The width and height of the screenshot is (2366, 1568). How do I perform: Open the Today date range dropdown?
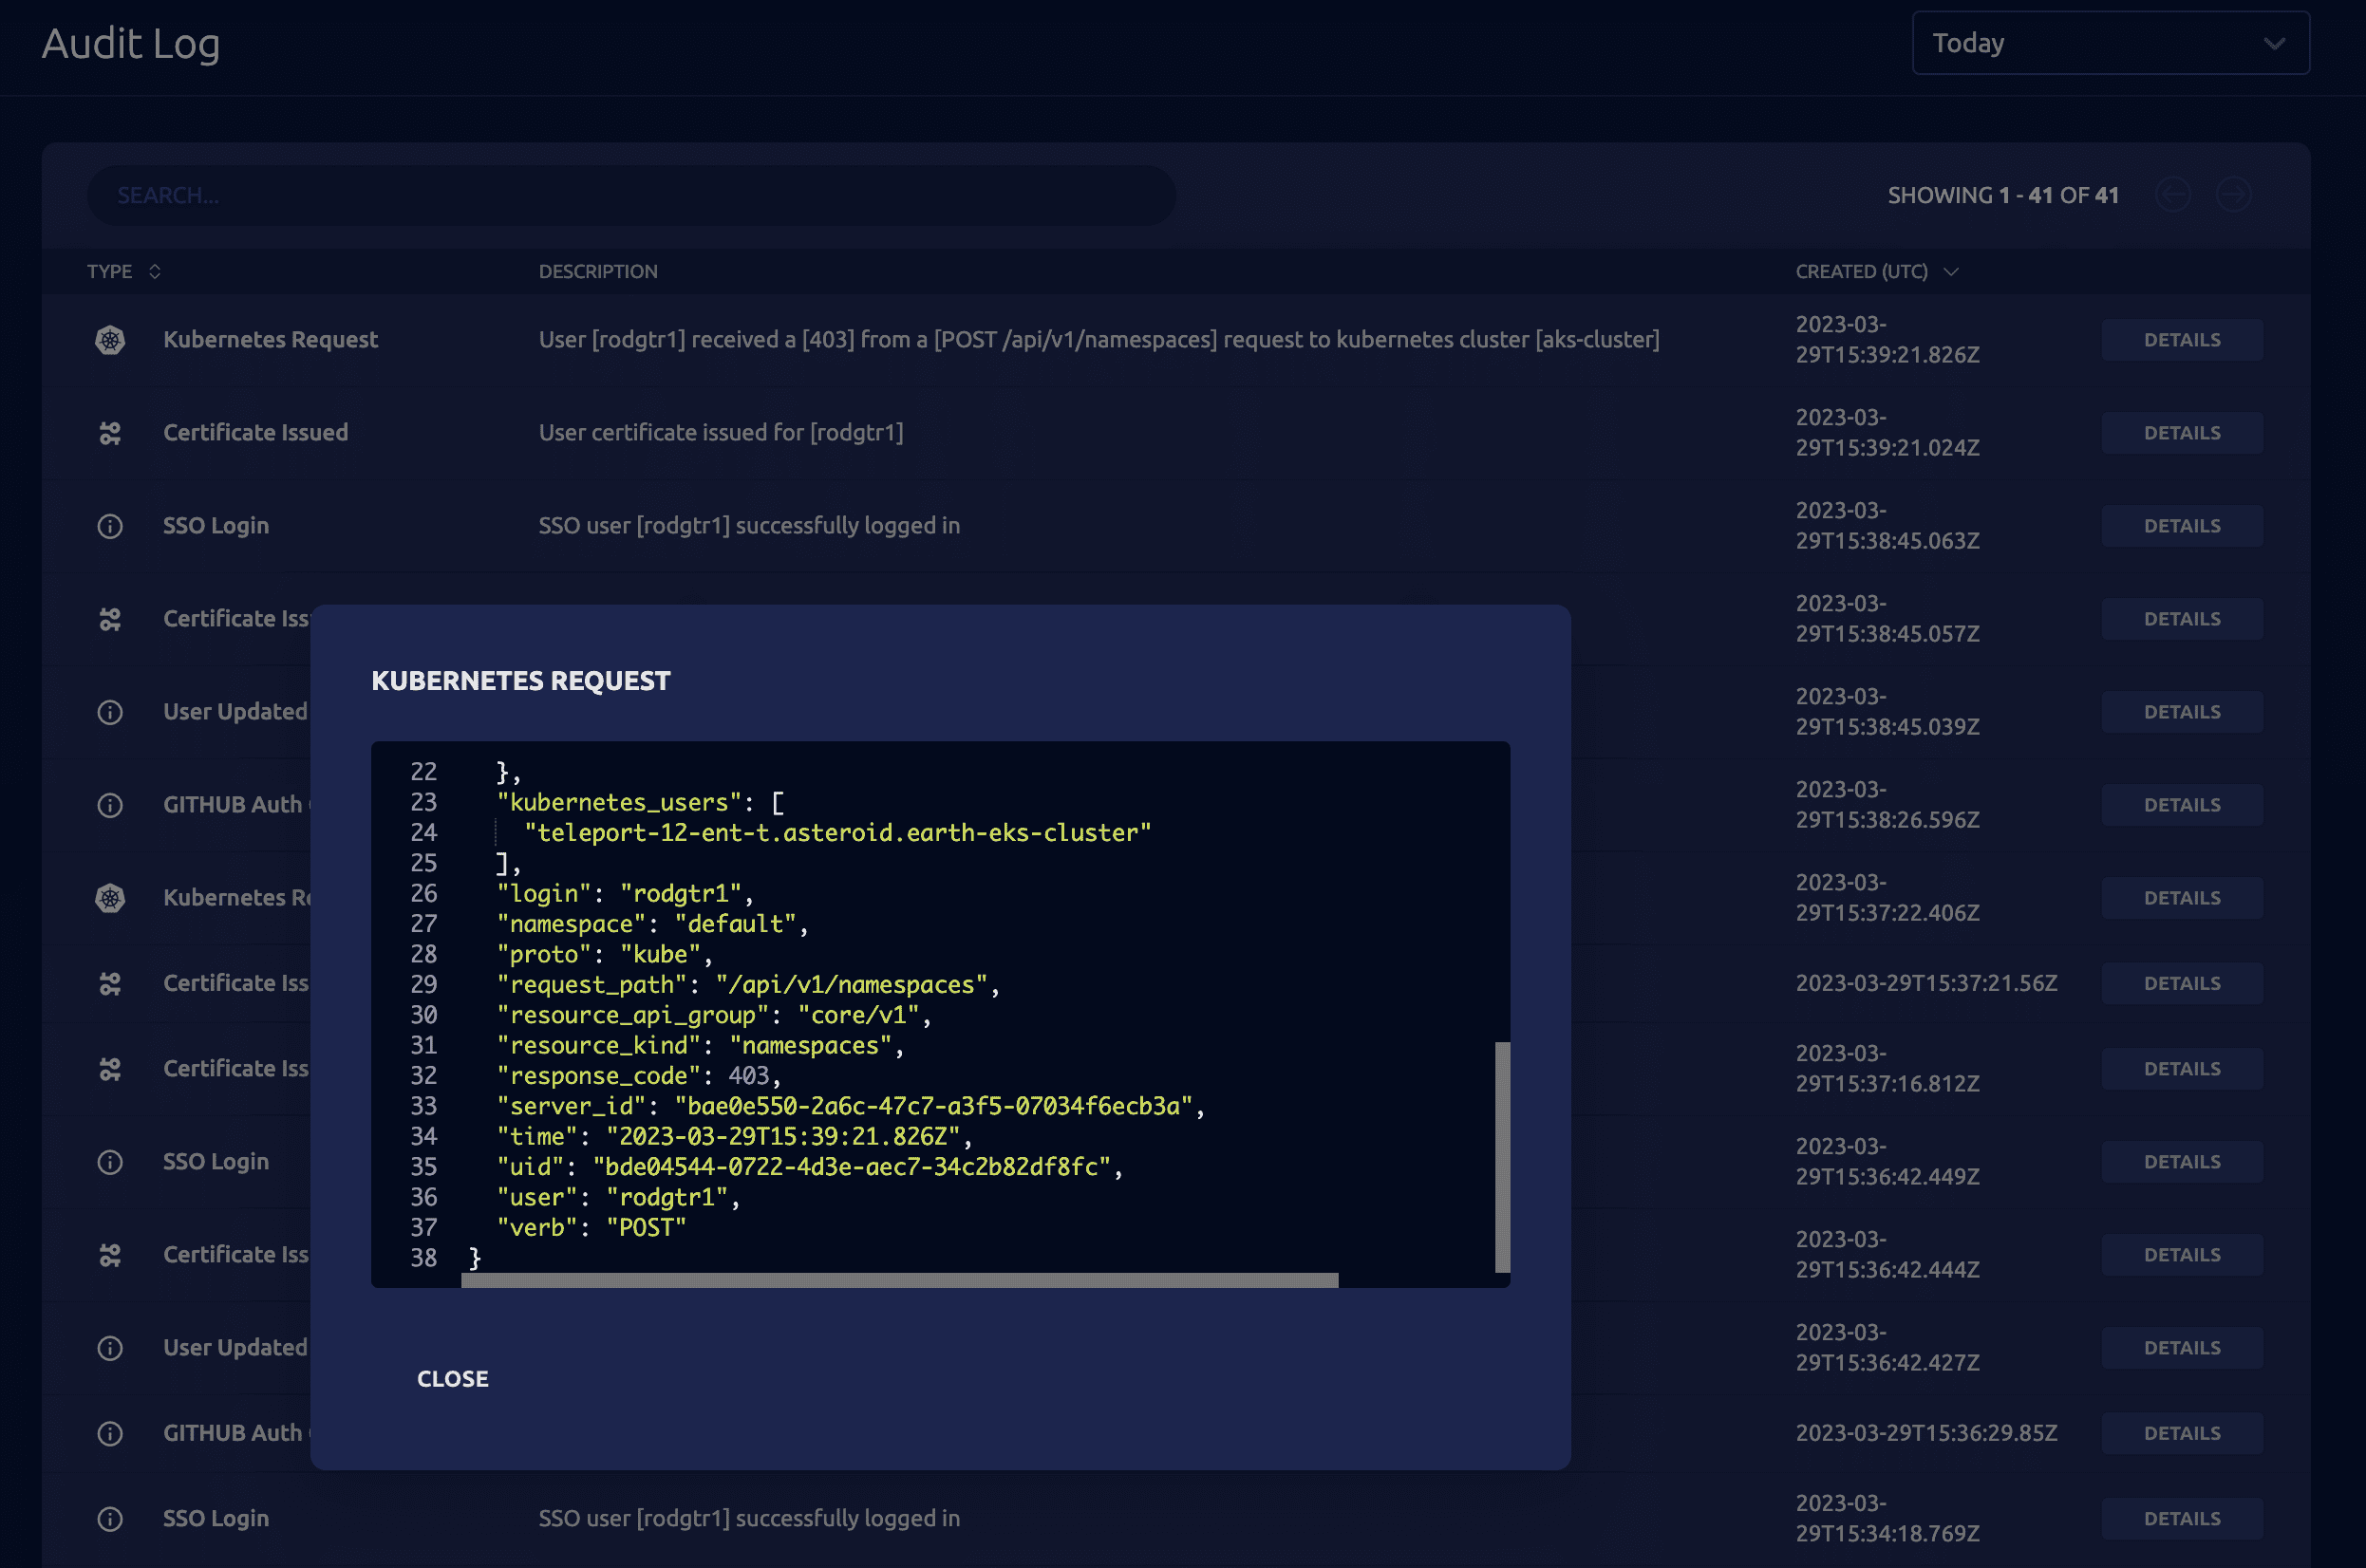tap(2110, 43)
